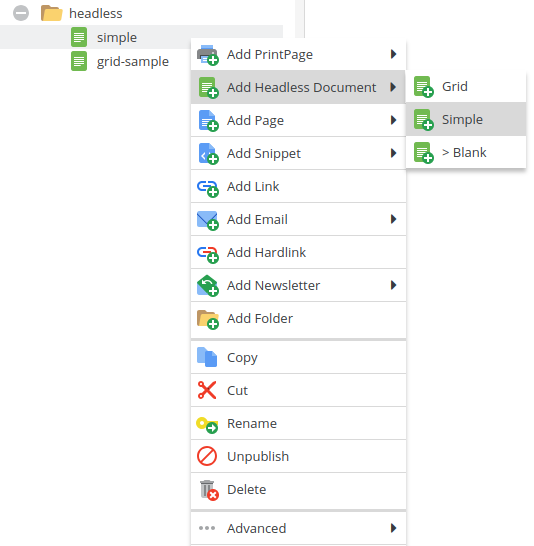The image size is (534, 546).
Task: Select Grid headless document type
Action: click(466, 86)
